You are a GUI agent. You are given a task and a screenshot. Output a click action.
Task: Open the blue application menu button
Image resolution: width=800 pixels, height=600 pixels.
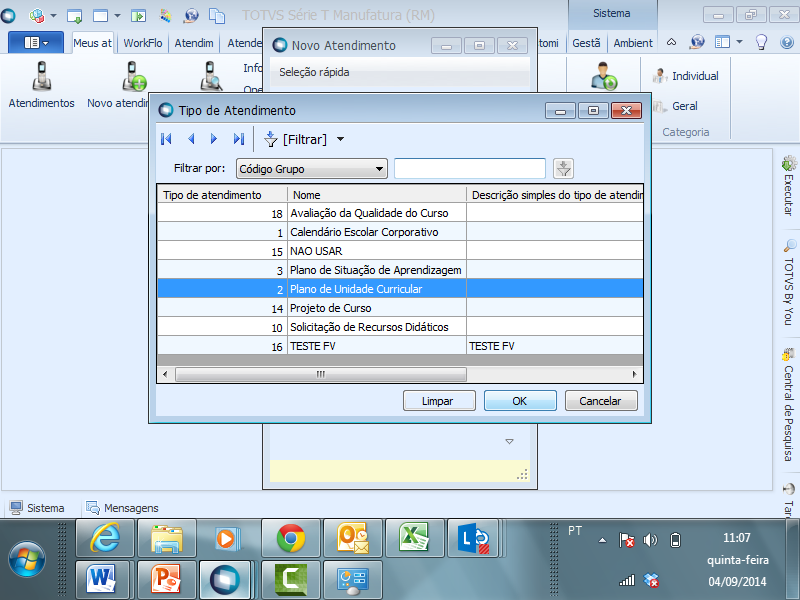[36, 42]
